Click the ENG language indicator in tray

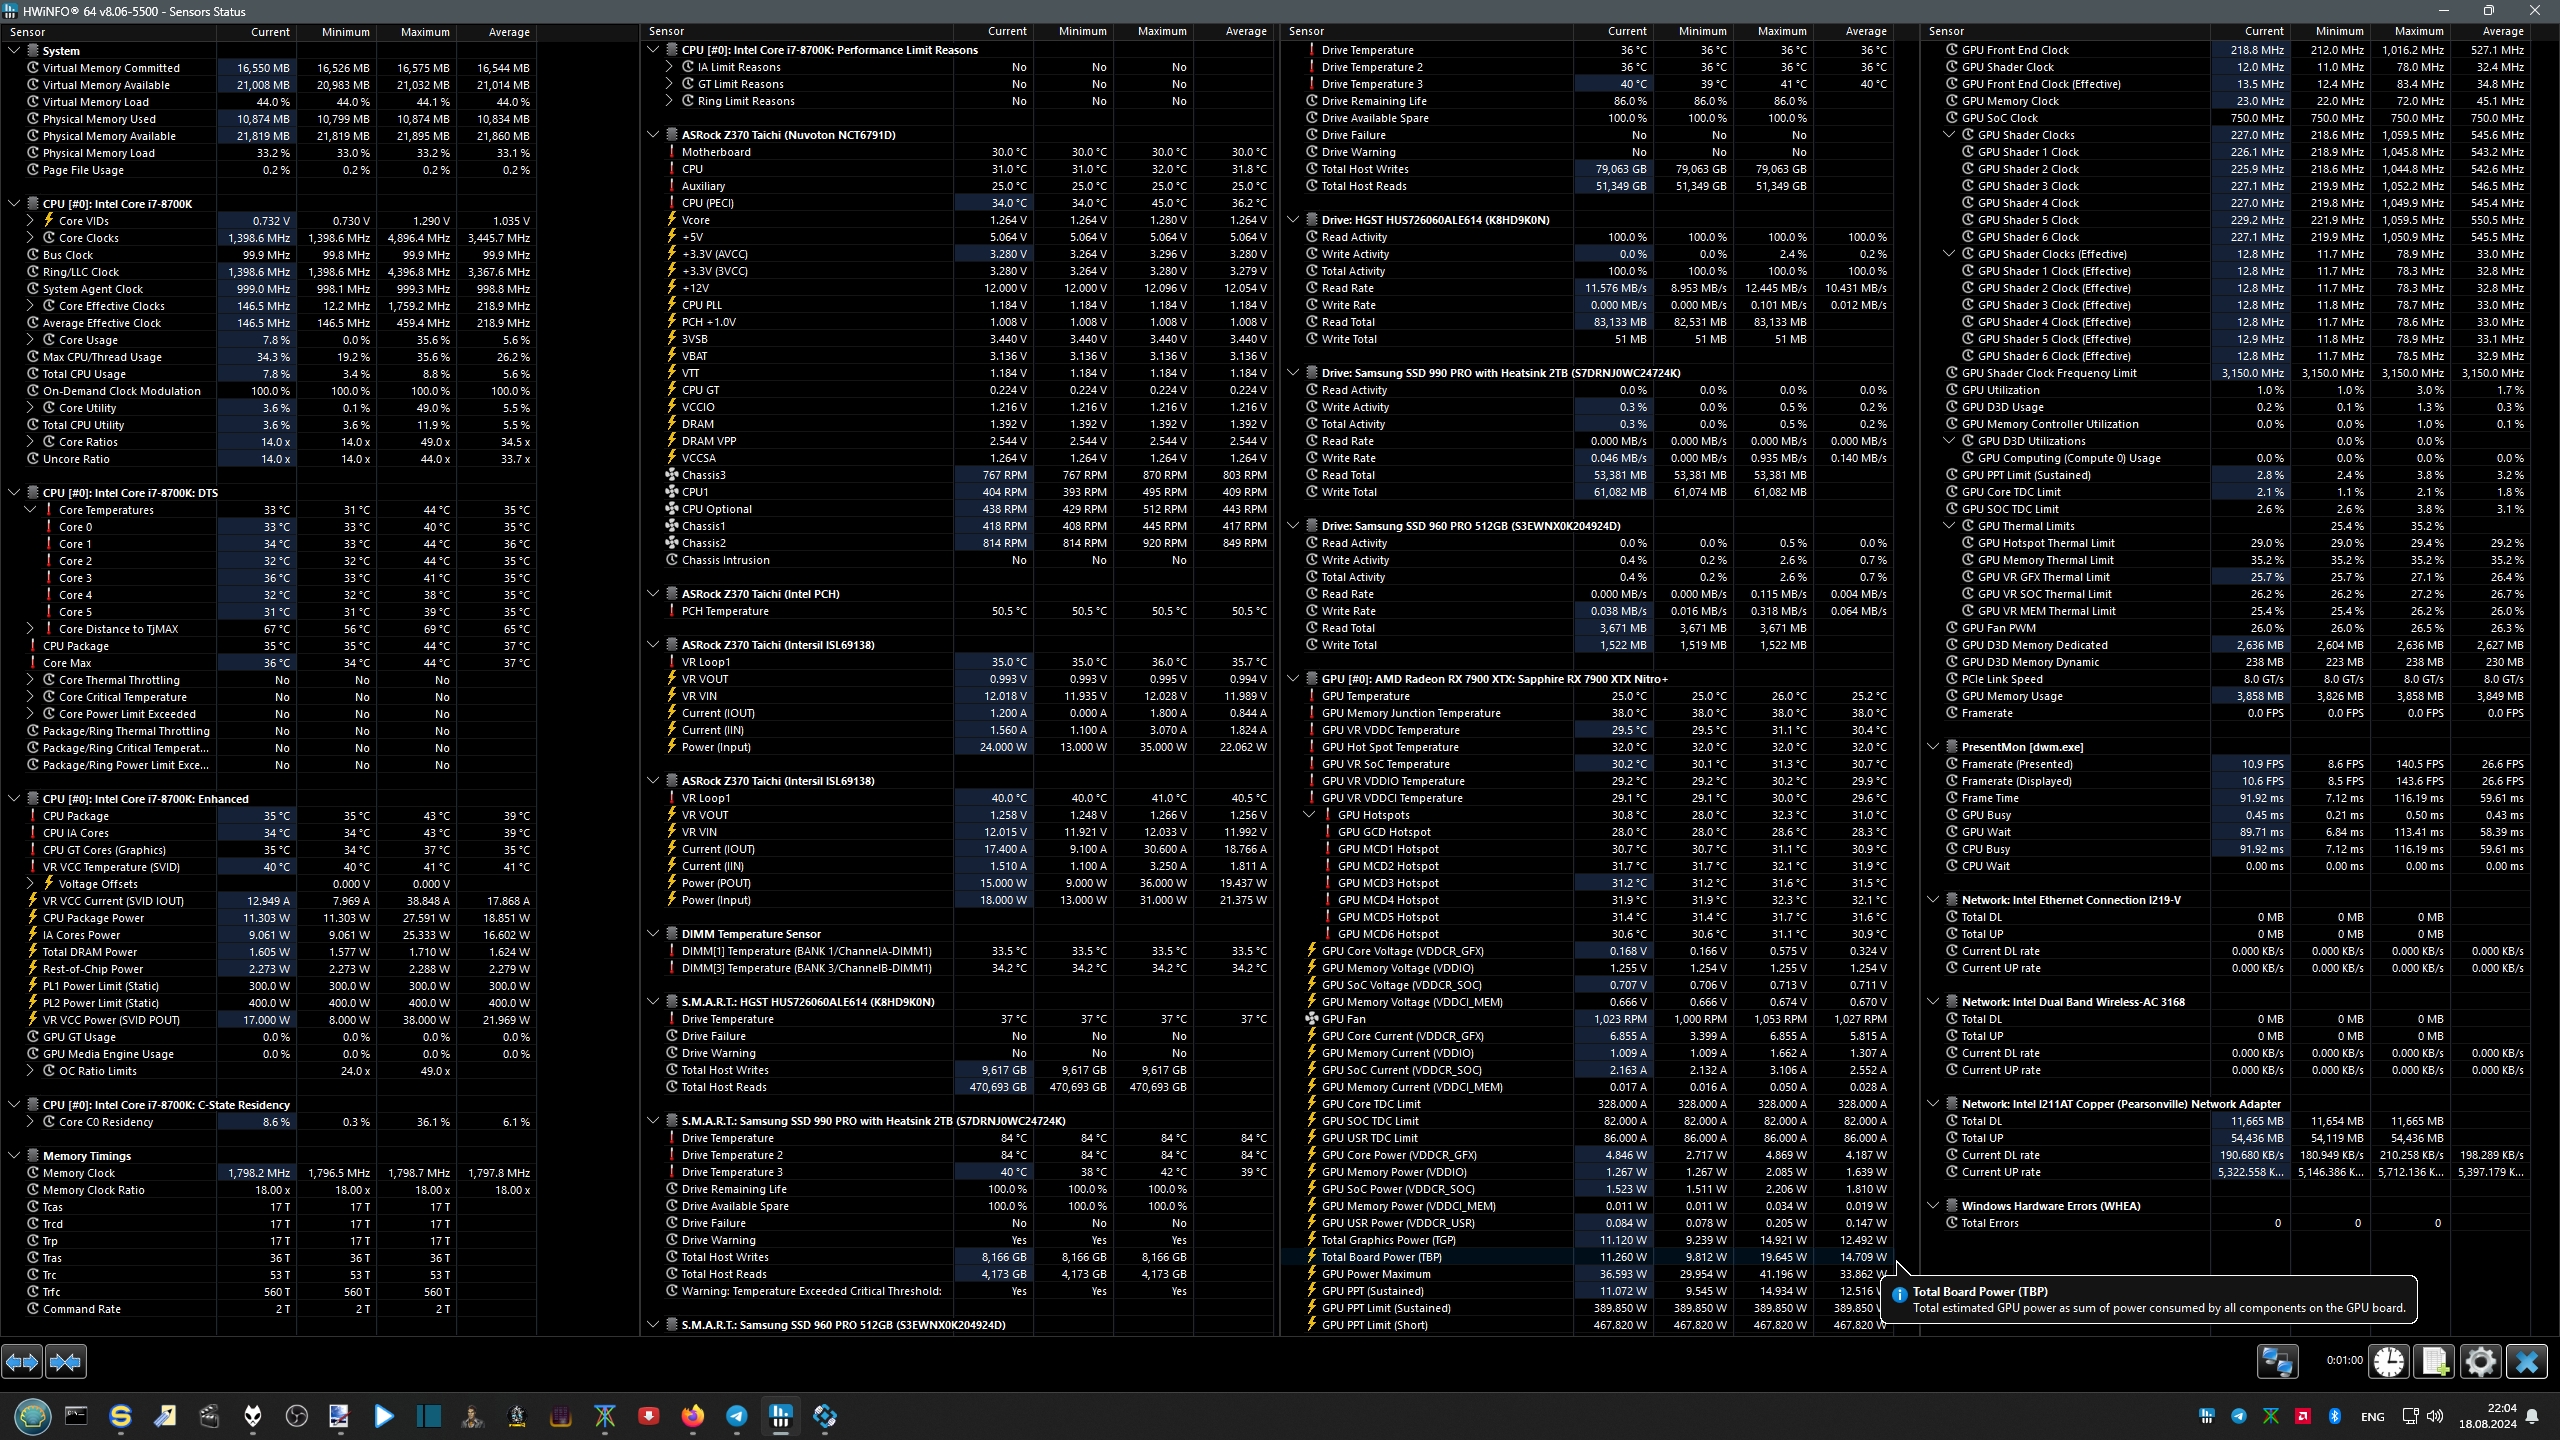point(2372,1416)
